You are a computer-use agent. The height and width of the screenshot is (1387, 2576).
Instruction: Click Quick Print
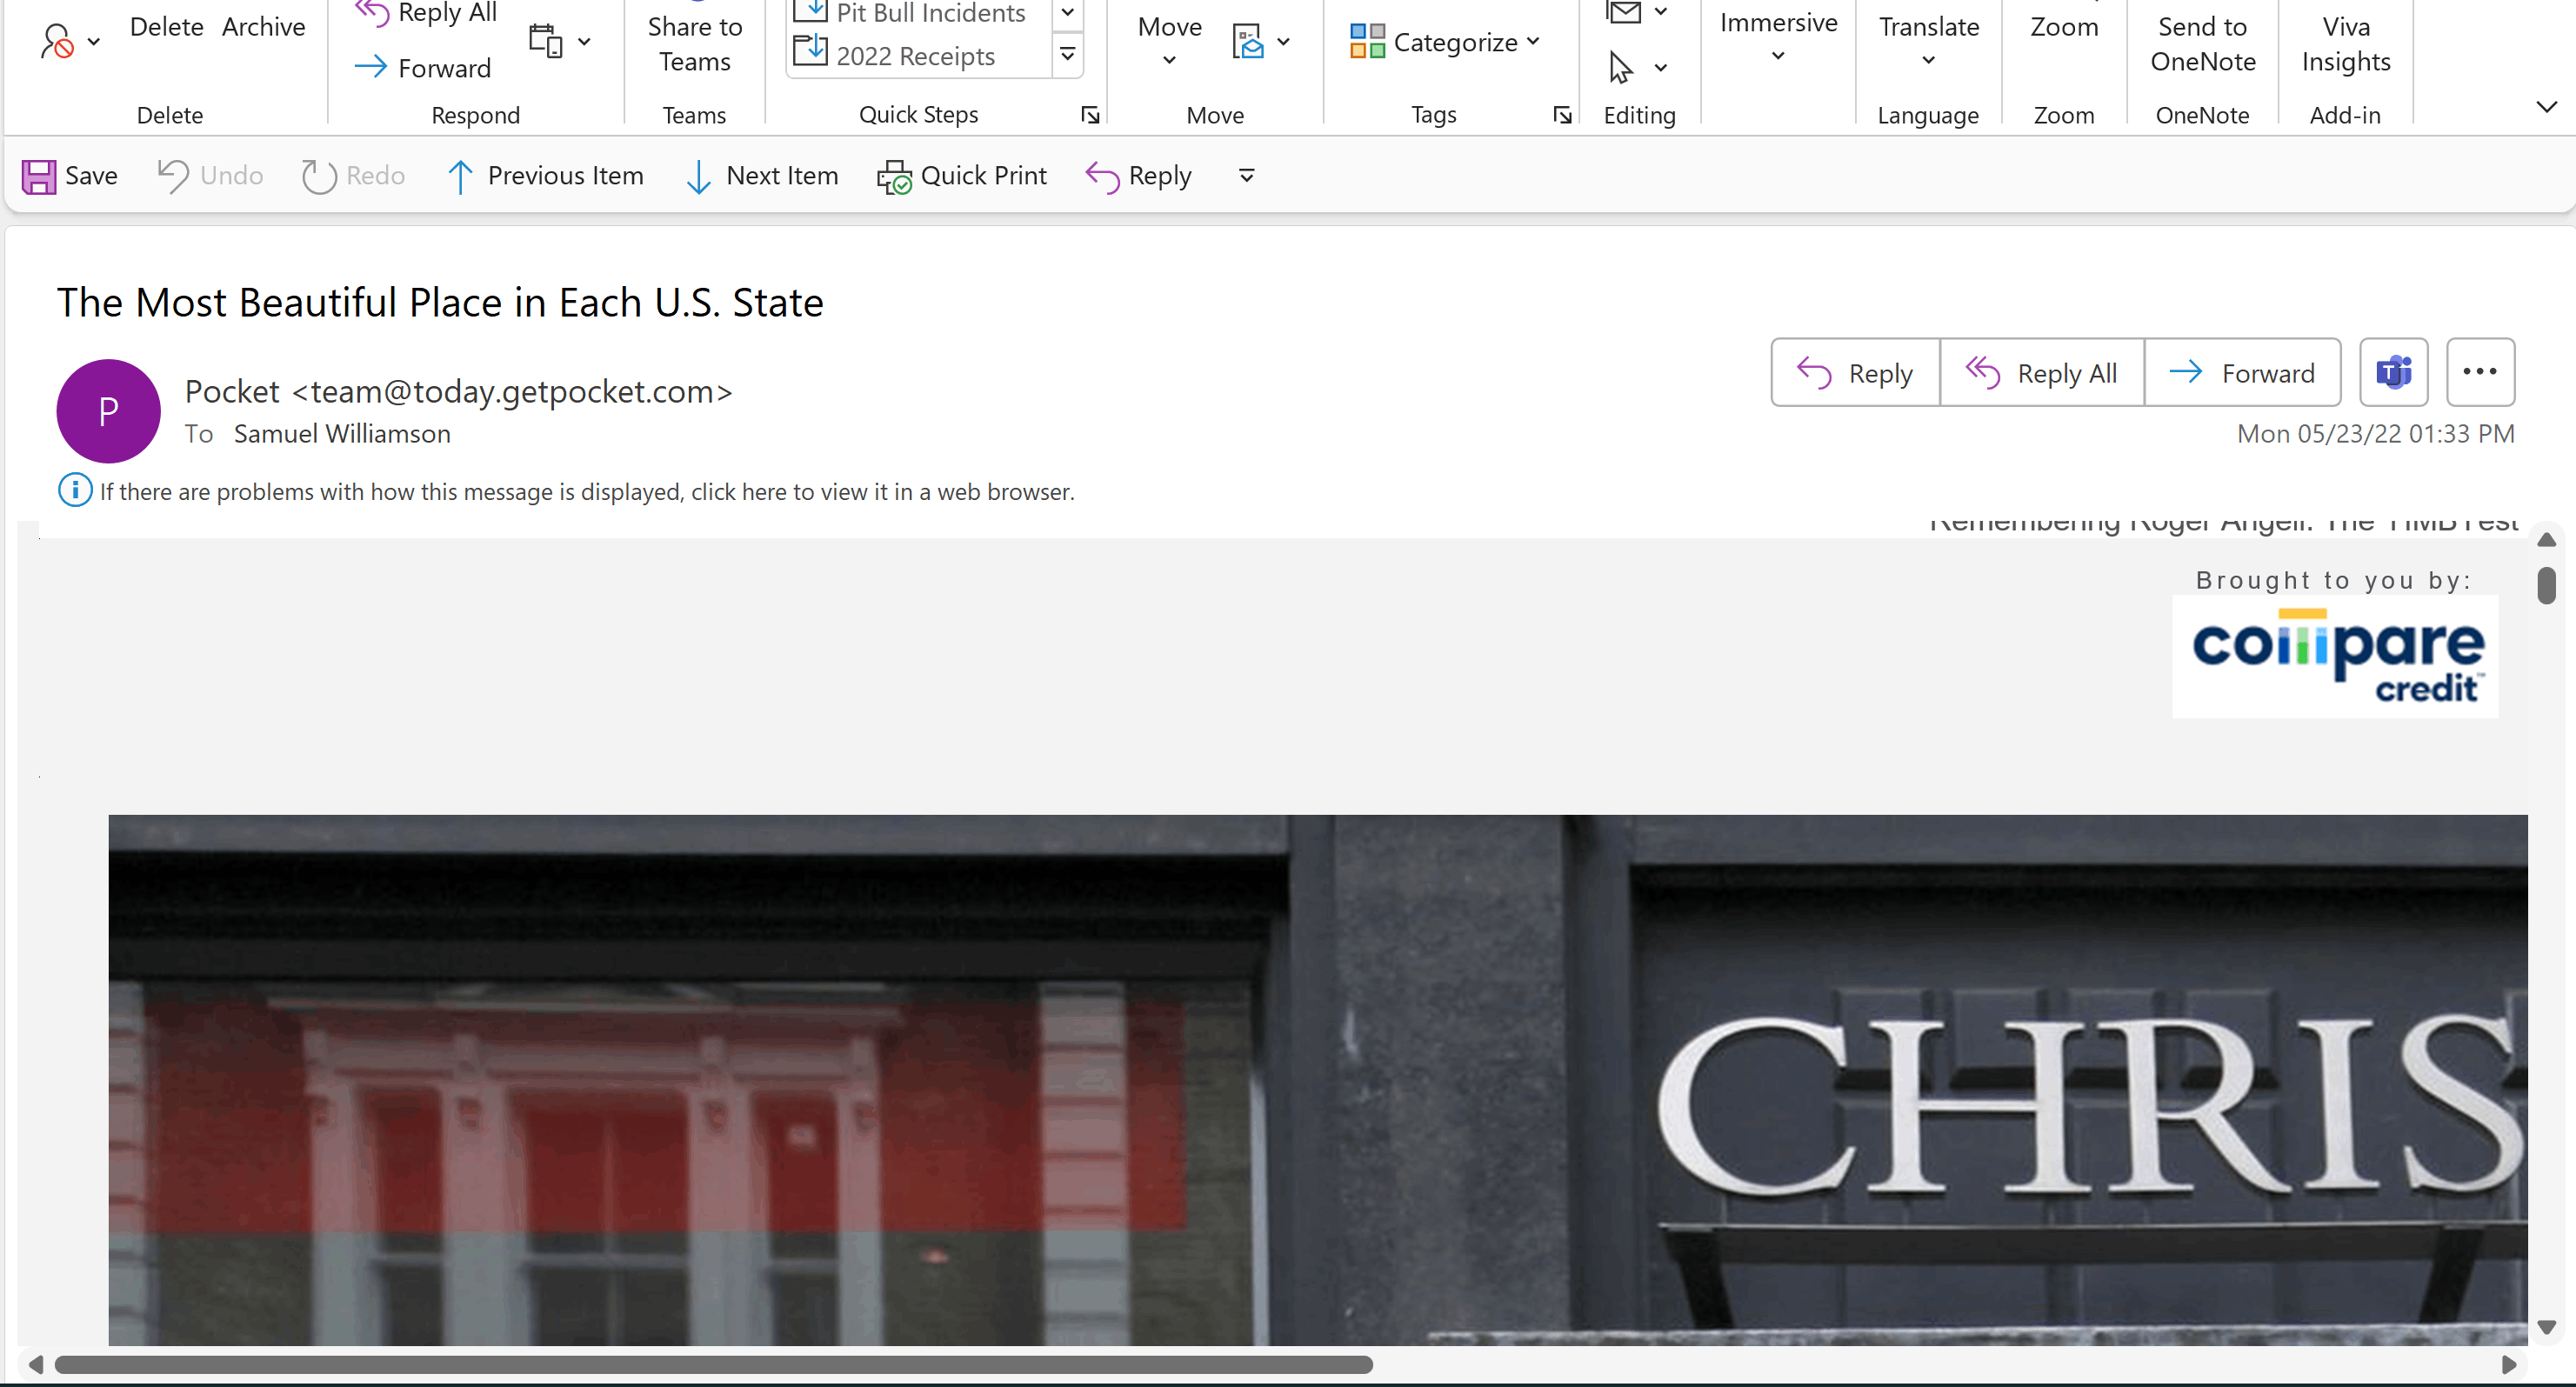pos(962,176)
